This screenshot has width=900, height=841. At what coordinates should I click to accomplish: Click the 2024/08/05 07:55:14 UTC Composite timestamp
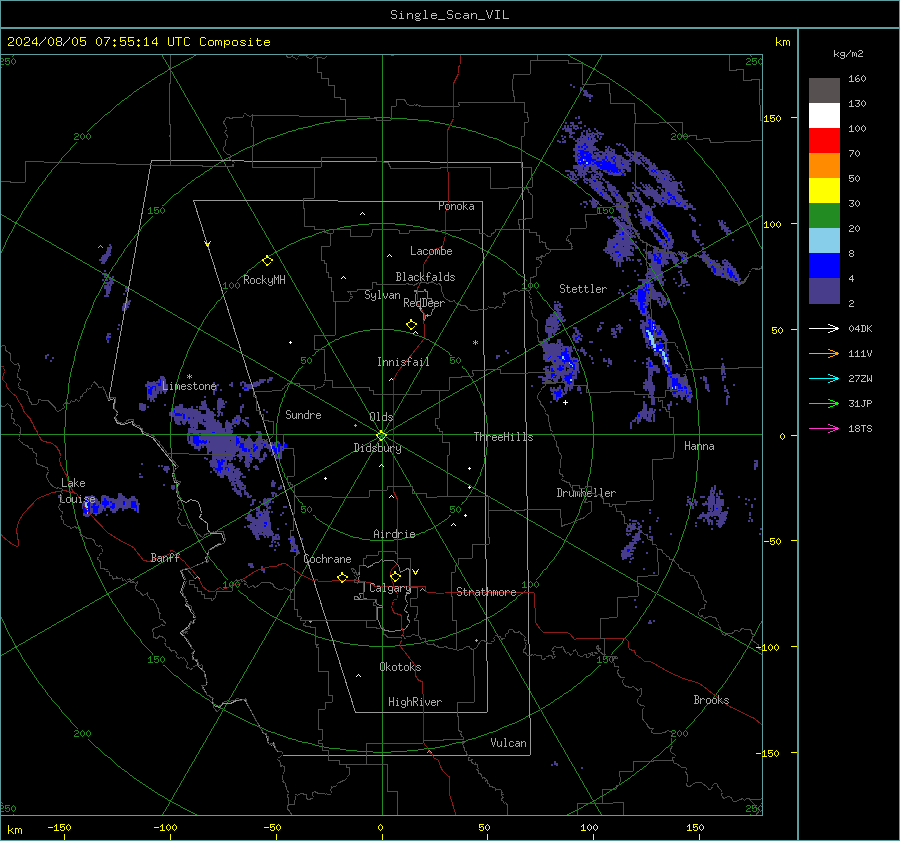click(138, 42)
